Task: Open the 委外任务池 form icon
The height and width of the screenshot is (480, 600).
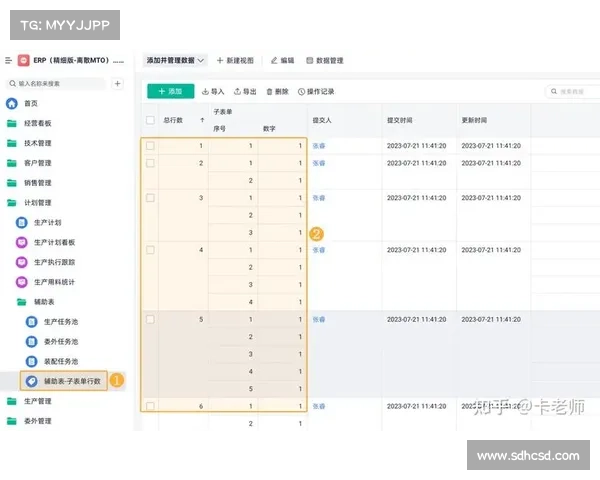Action: (x=31, y=342)
